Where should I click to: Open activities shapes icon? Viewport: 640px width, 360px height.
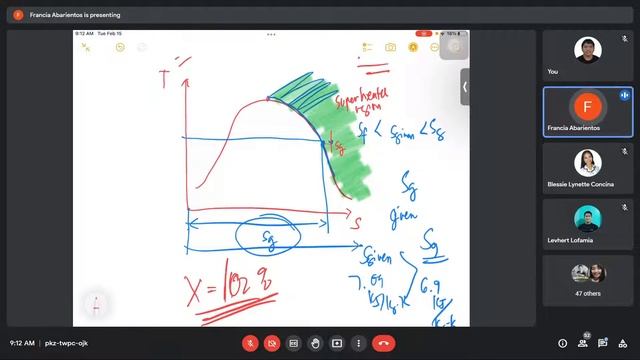point(622,343)
